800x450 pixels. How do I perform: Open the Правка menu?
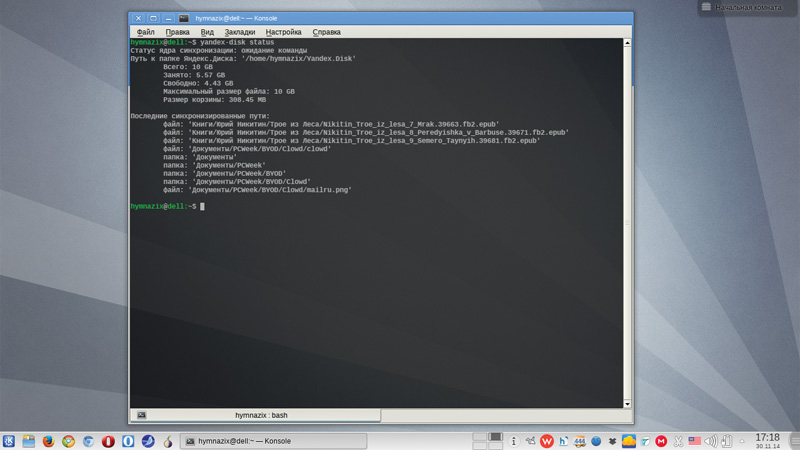(x=178, y=32)
